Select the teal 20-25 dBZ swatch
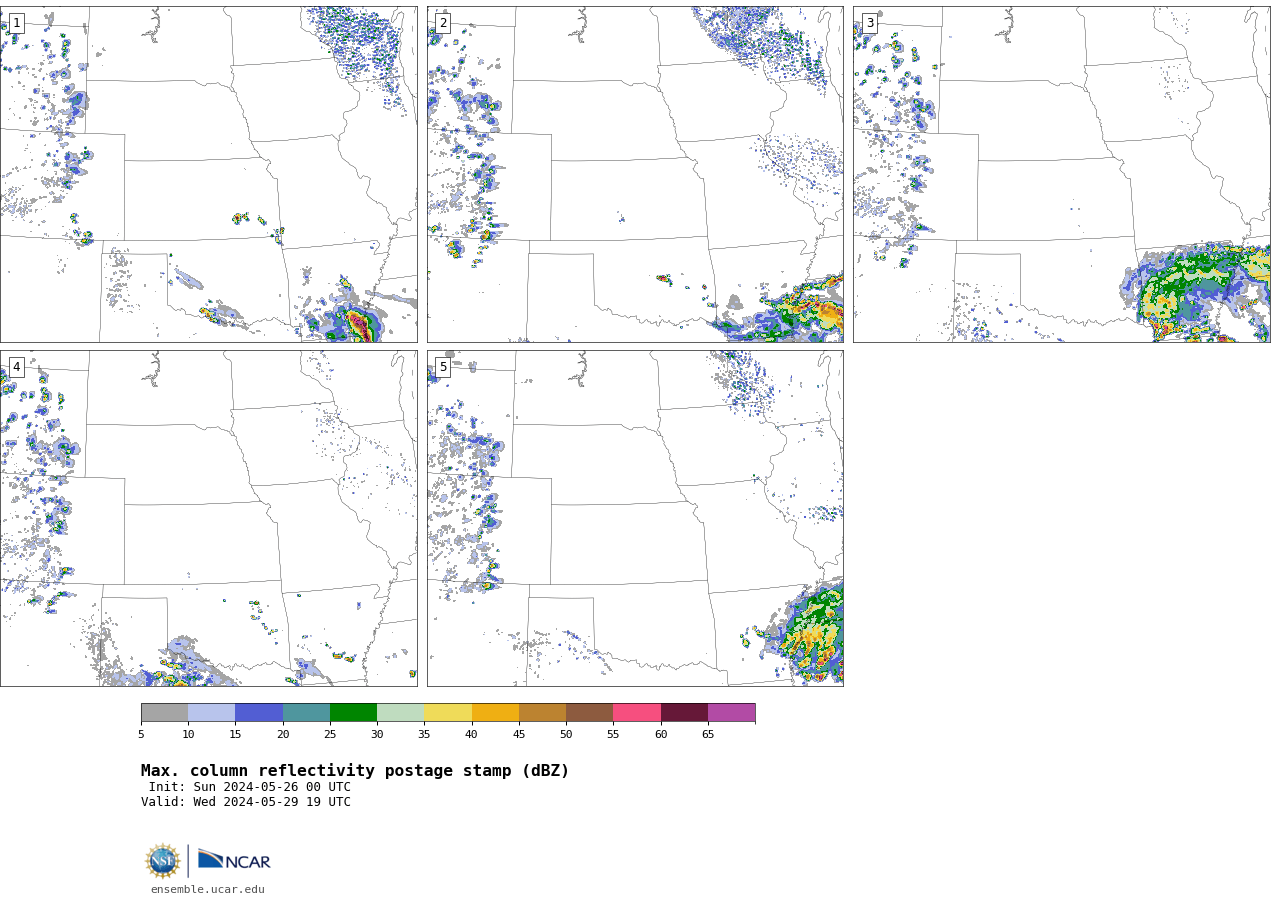 click(306, 712)
